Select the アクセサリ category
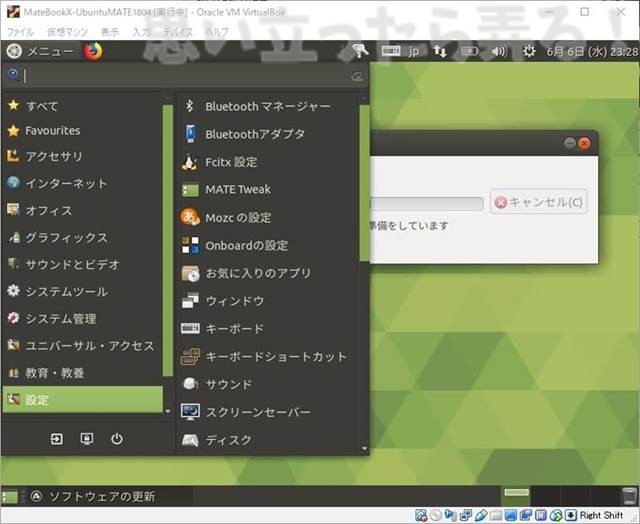The height and width of the screenshot is (524, 640). [x=83, y=156]
